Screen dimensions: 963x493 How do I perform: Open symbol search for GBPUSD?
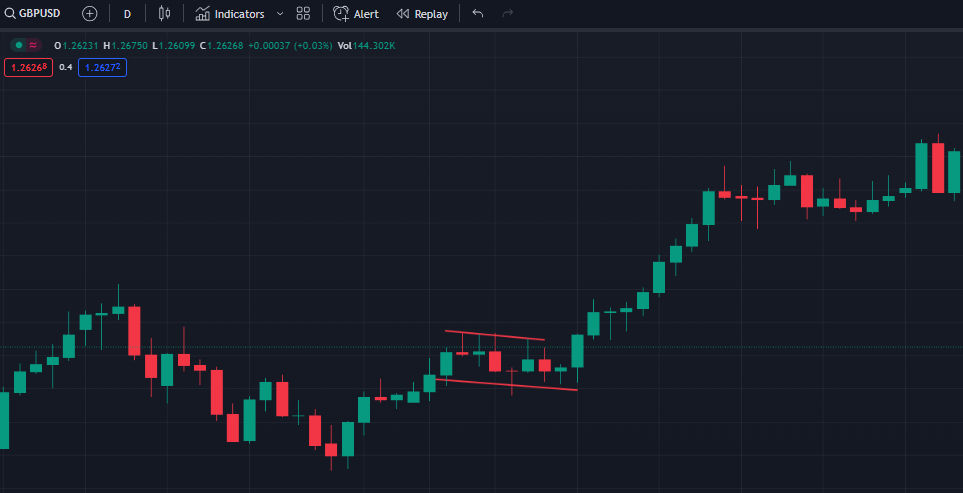click(x=33, y=14)
